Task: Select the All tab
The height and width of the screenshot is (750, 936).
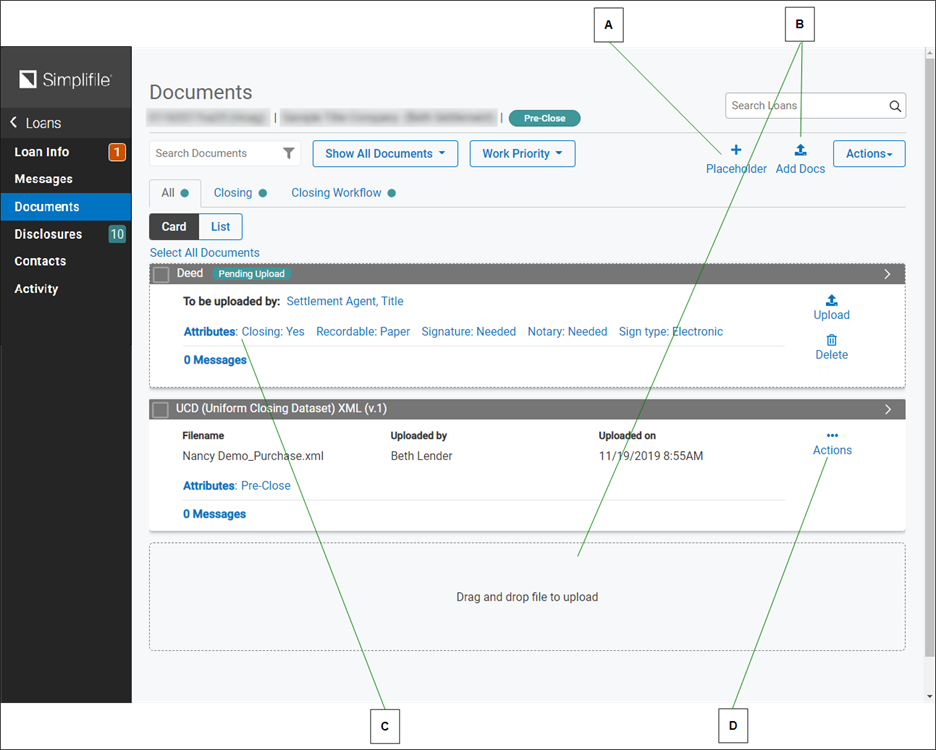Action: [x=175, y=193]
